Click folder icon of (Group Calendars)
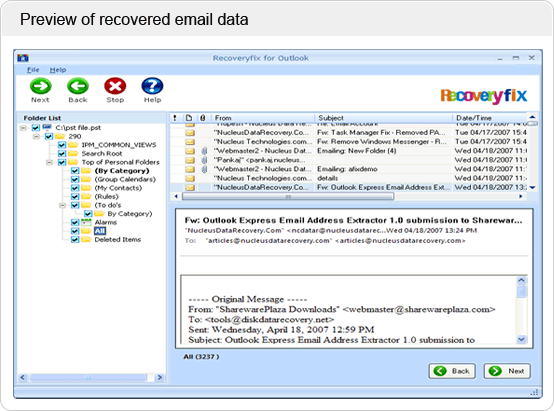The width and height of the screenshot is (554, 411). click(86, 179)
